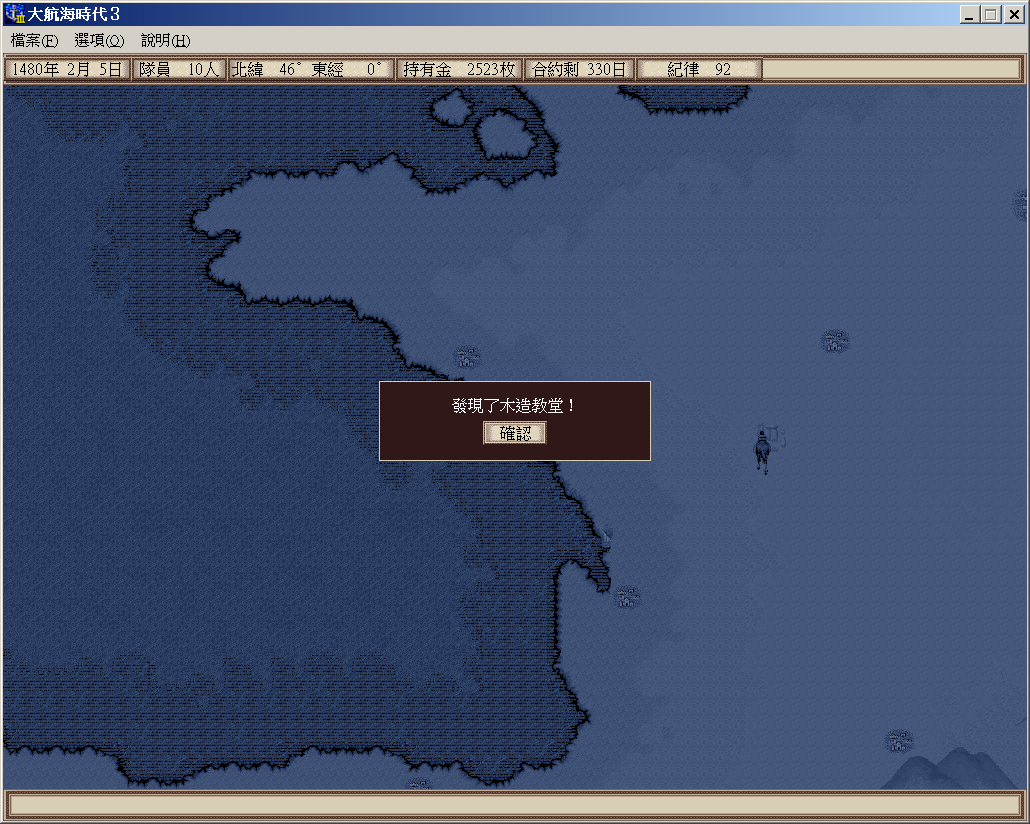Click the partially visible village at right edge

pyautogui.click(x=1020, y=205)
